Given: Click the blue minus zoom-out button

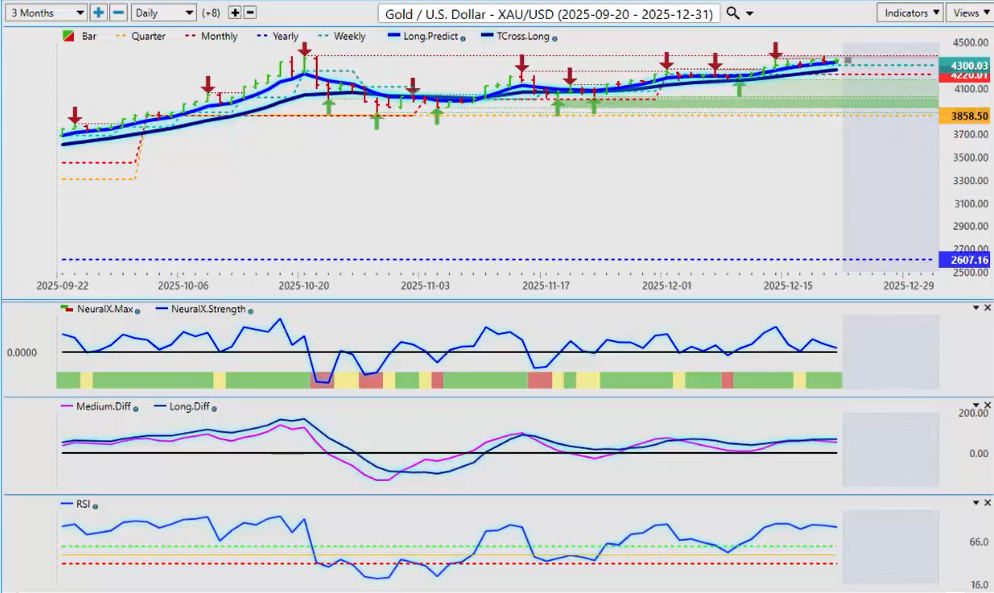Looking at the screenshot, I should [117, 13].
